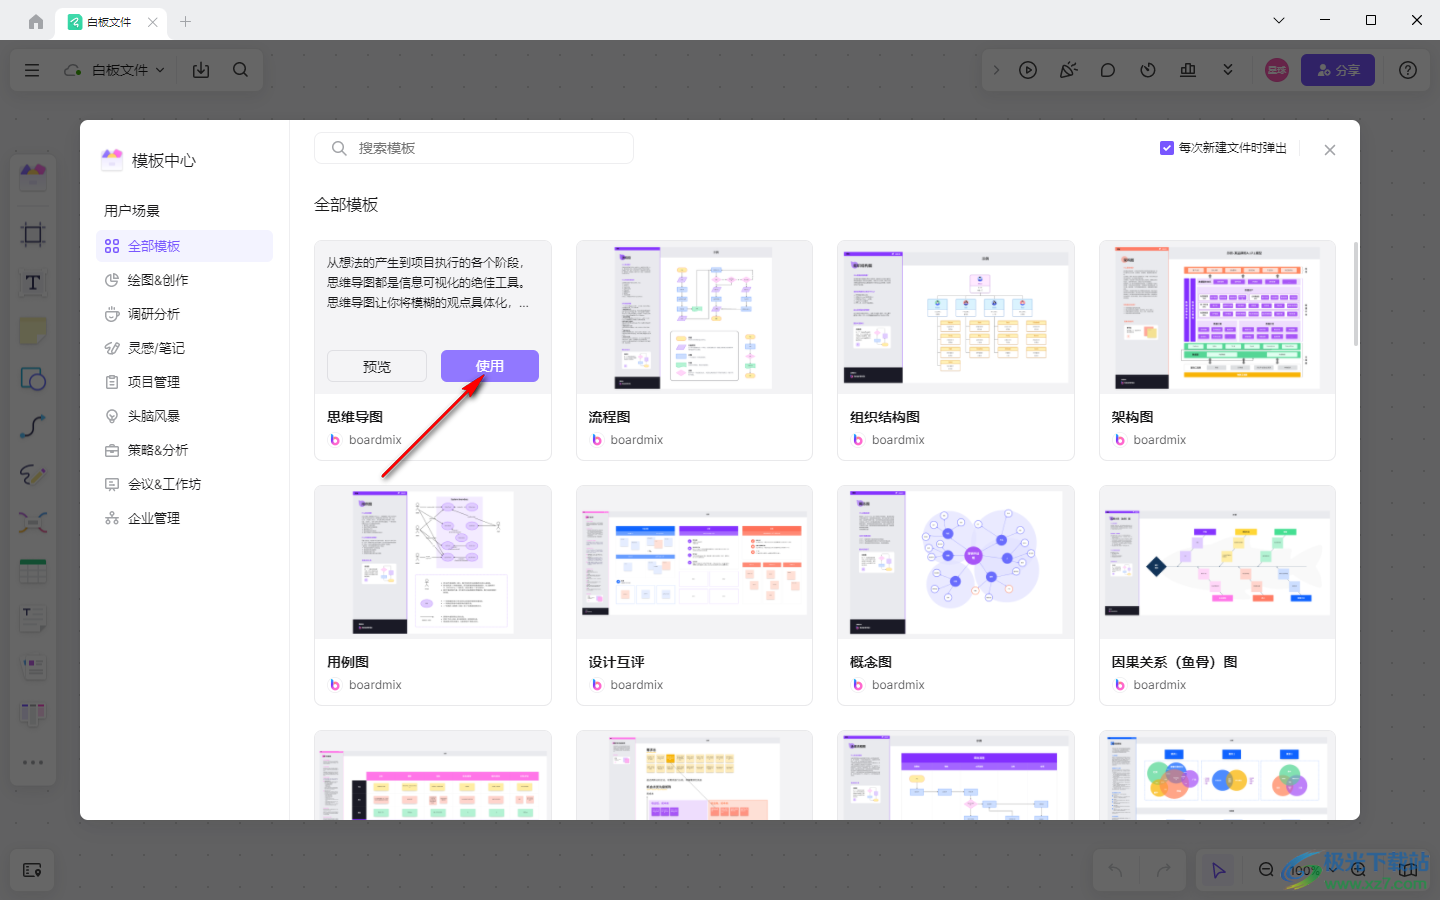Open the timer icon in top toolbar
The image size is (1440, 900).
click(x=1148, y=70)
